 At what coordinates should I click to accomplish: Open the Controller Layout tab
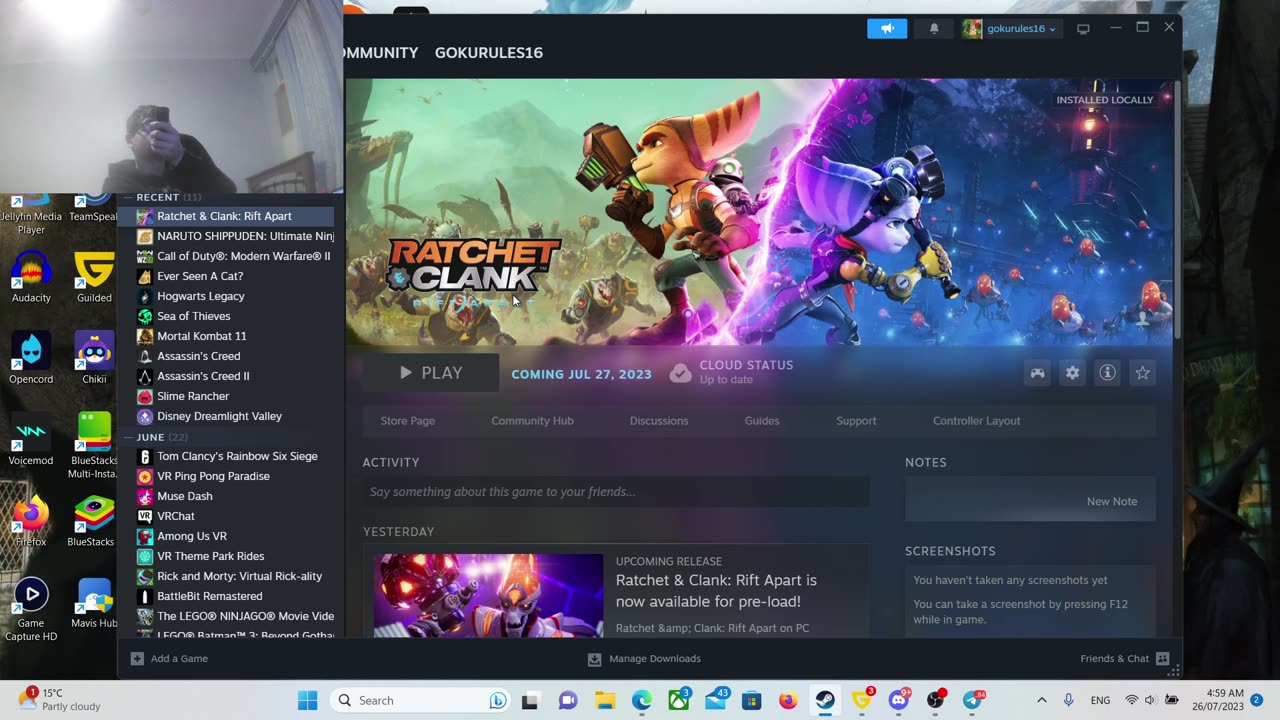tap(977, 421)
